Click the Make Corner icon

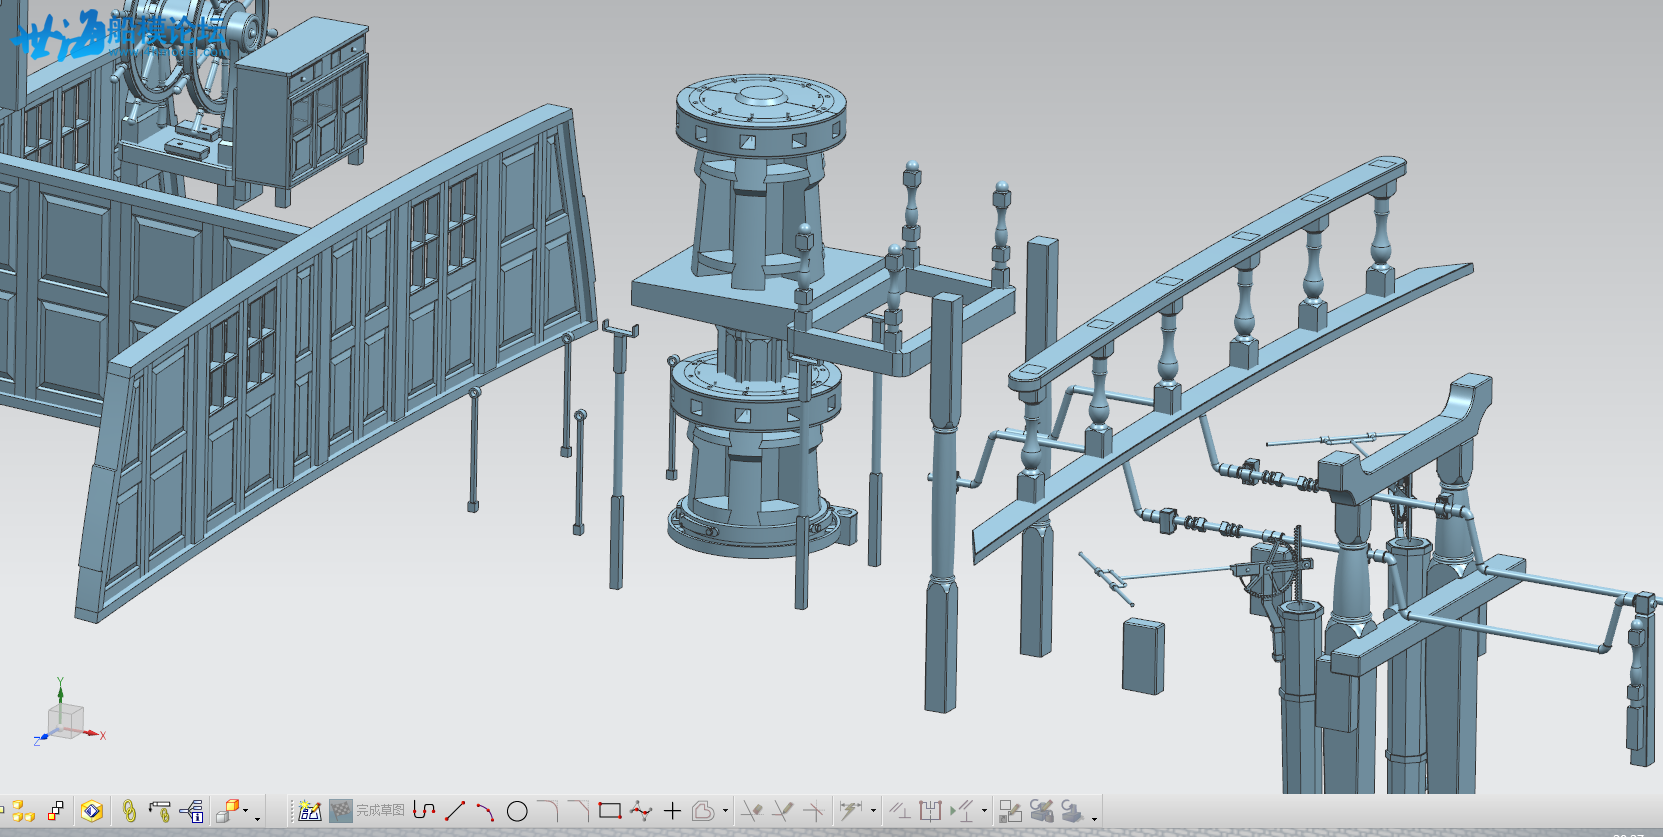[x=814, y=811]
